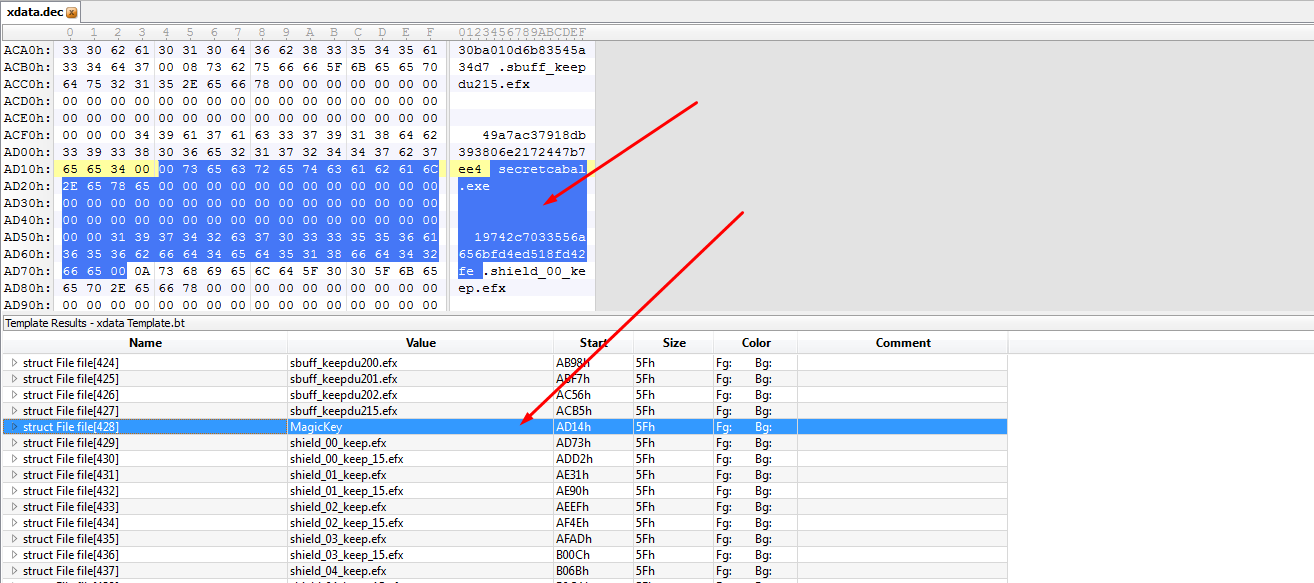Expand struct File file[430] row
The image size is (1314, 583).
[x=14, y=459]
